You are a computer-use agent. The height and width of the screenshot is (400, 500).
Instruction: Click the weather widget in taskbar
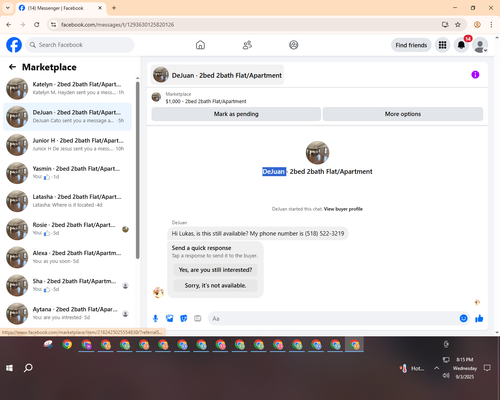click(412, 368)
